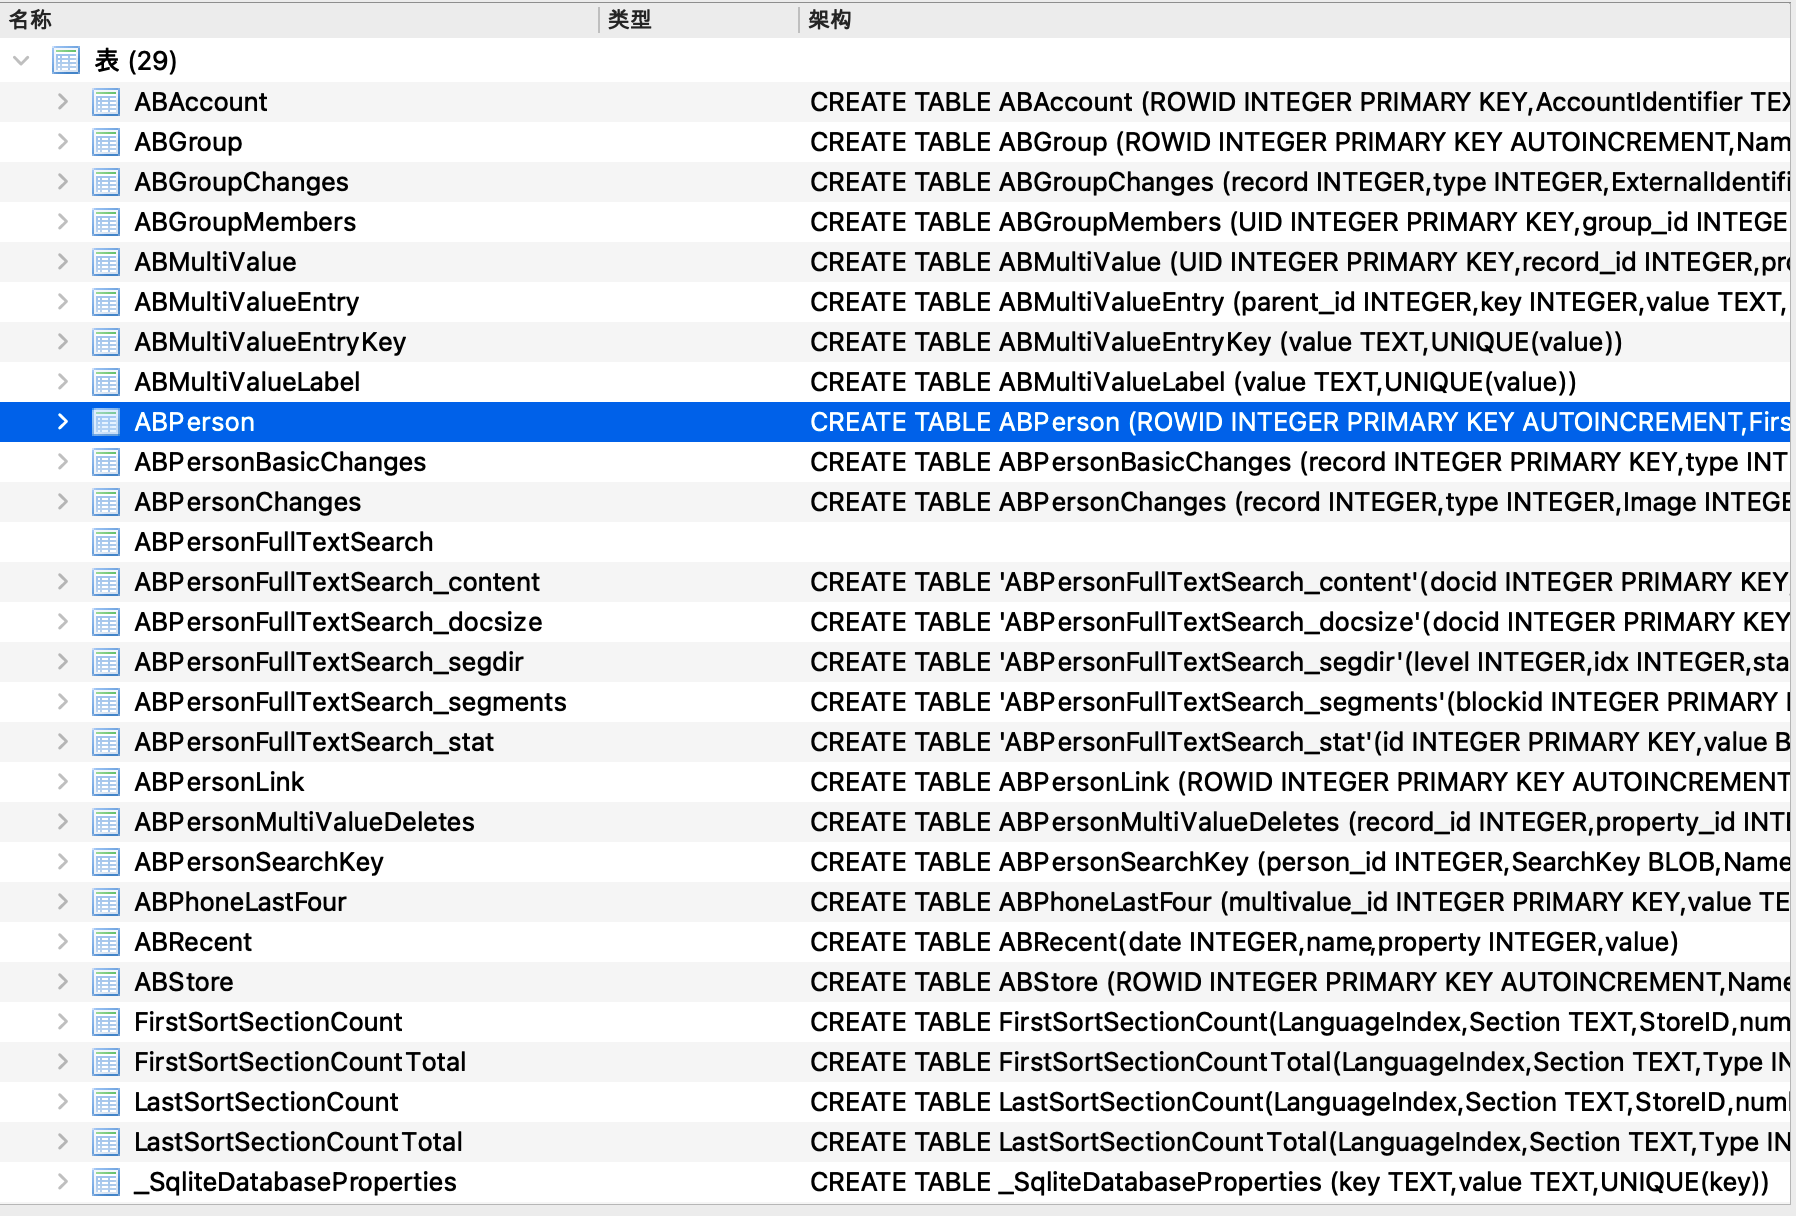Expand the ABPersonLink table node
The image size is (1796, 1216).
click(x=62, y=782)
